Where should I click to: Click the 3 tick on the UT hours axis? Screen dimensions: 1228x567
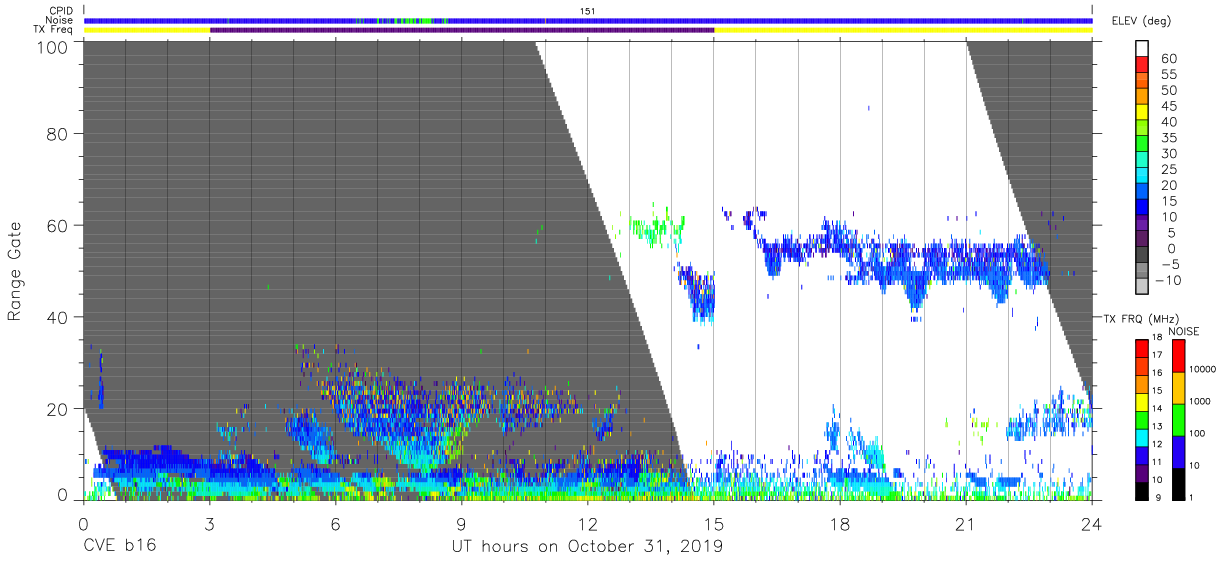[209, 523]
